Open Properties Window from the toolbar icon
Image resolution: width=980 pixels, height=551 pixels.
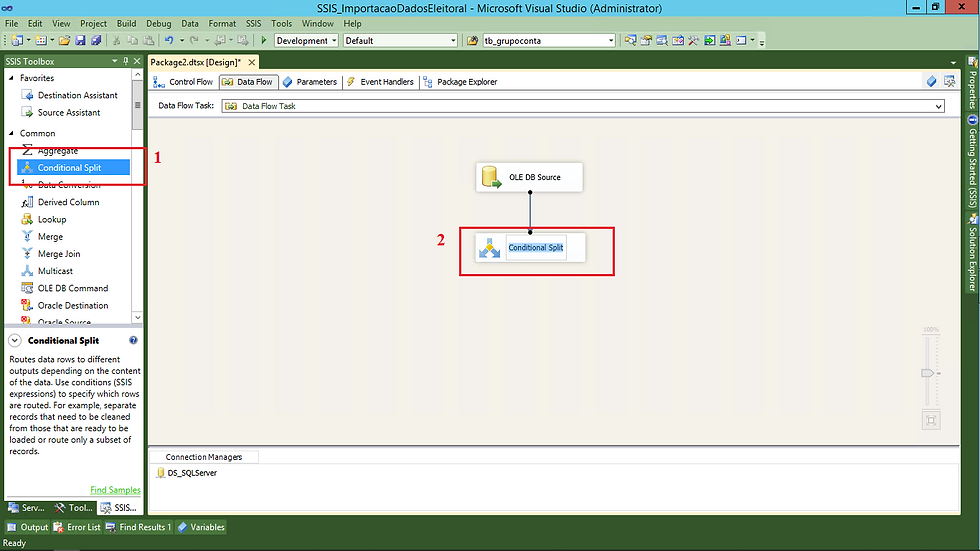tap(646, 41)
